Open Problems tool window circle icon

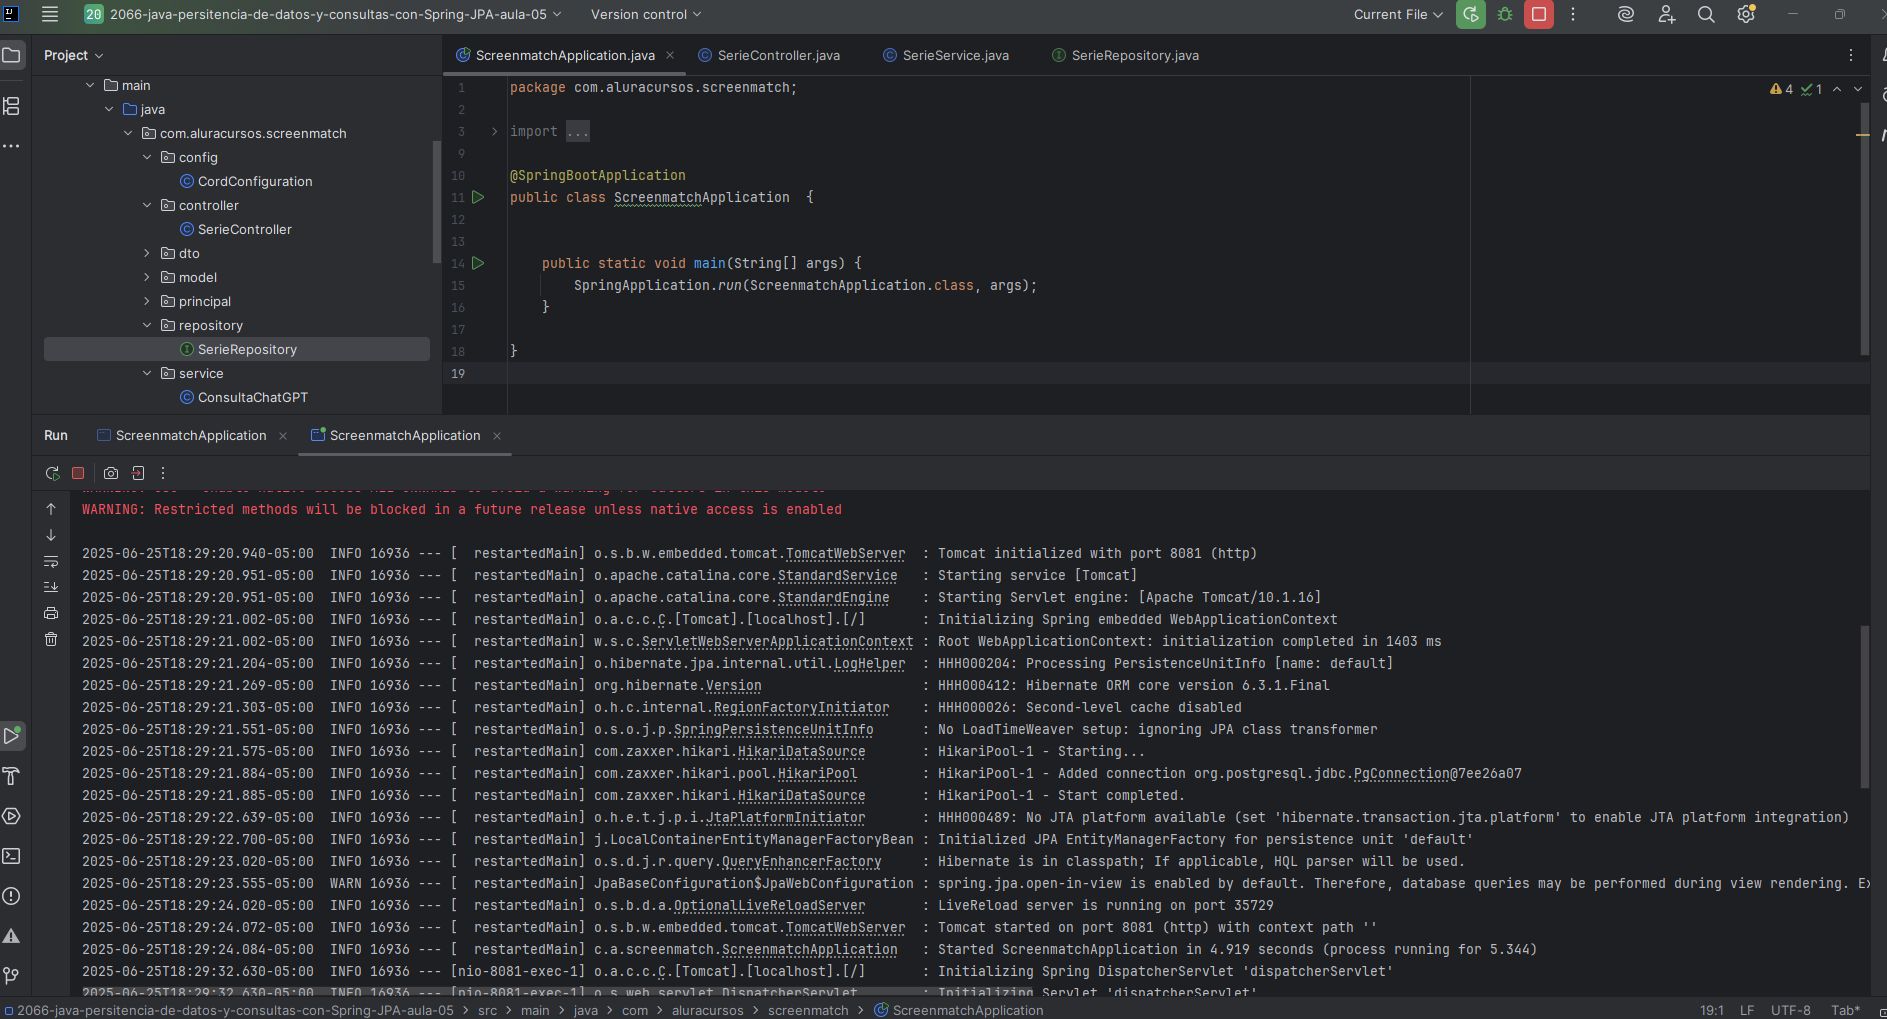click(12, 896)
